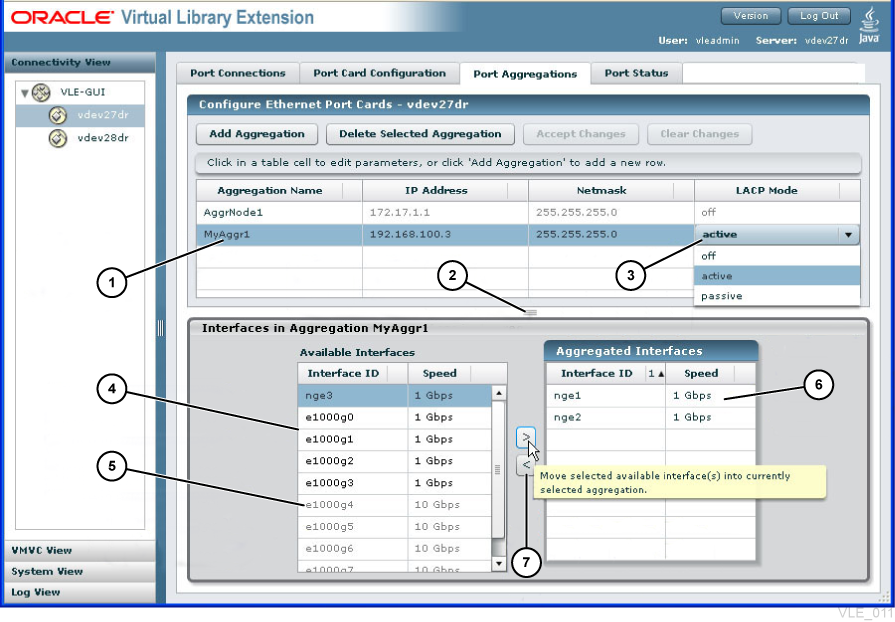Select the Port Aggregations tab
The image size is (895, 622).
(525, 74)
